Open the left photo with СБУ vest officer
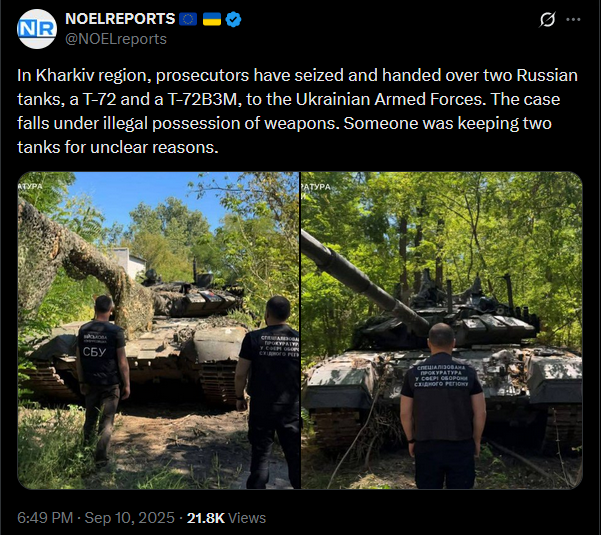Image resolution: width=601 pixels, height=535 pixels. click(158, 330)
